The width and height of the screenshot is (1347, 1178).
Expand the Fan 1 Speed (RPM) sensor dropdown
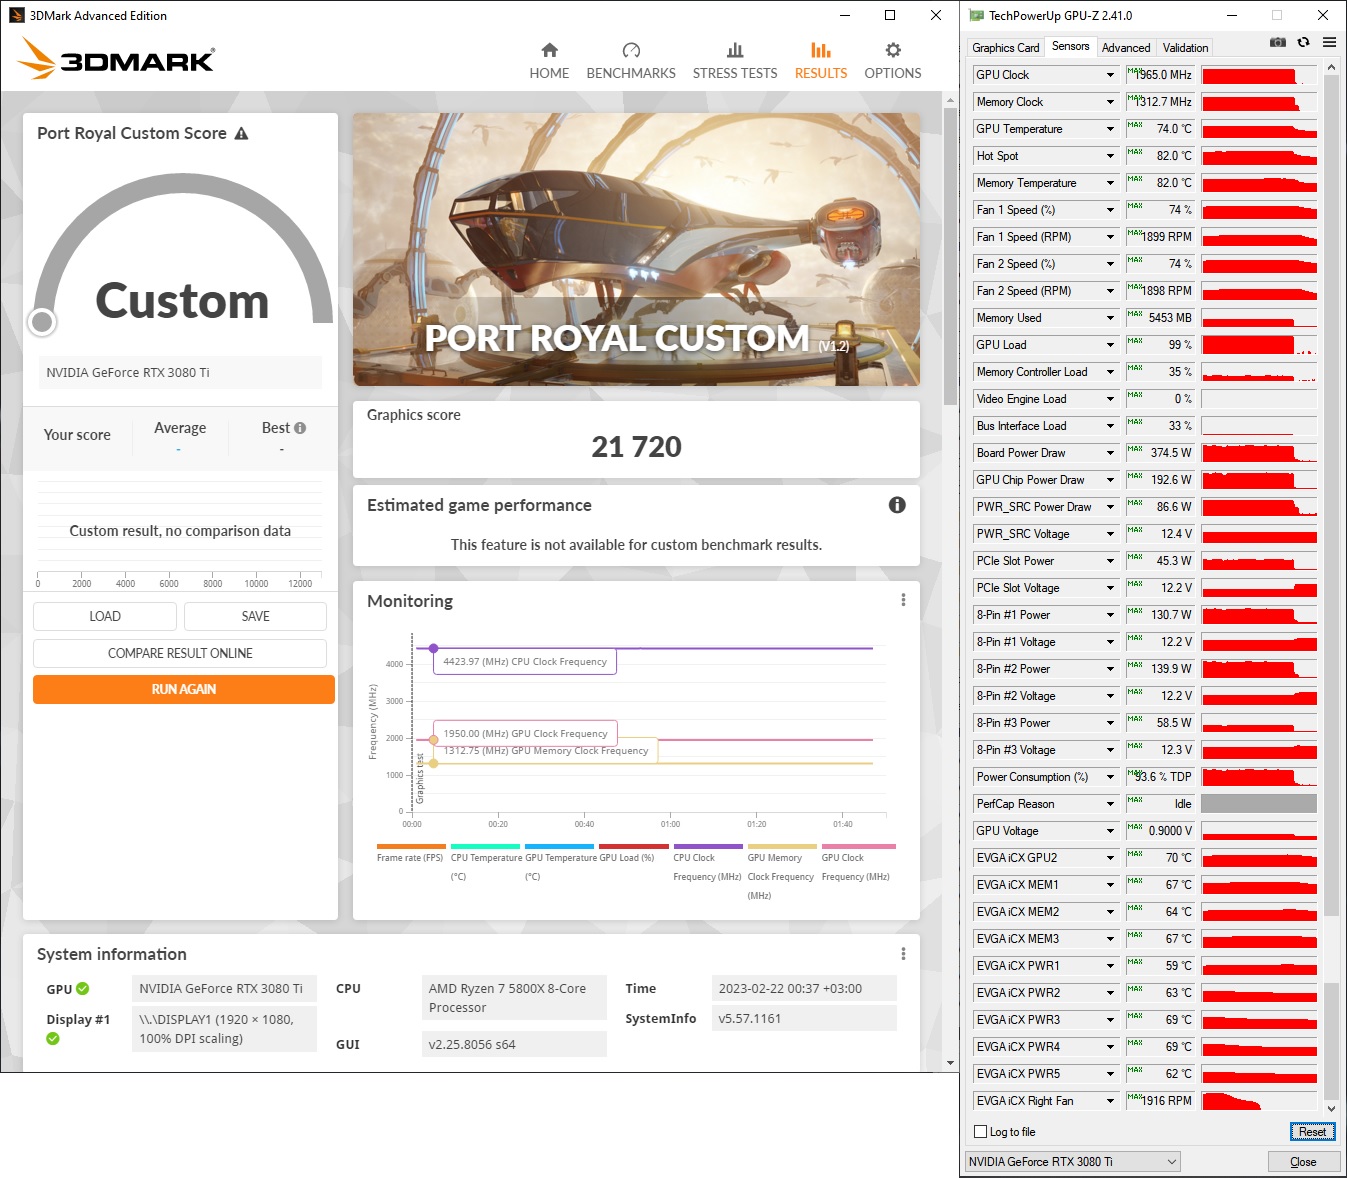click(x=1110, y=237)
